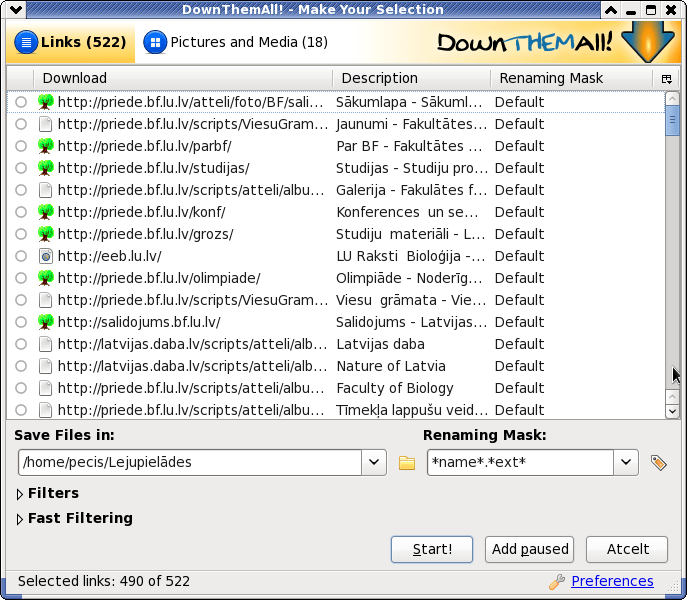
Task: Select the radio button for the Galerija row
Action: tap(21, 190)
